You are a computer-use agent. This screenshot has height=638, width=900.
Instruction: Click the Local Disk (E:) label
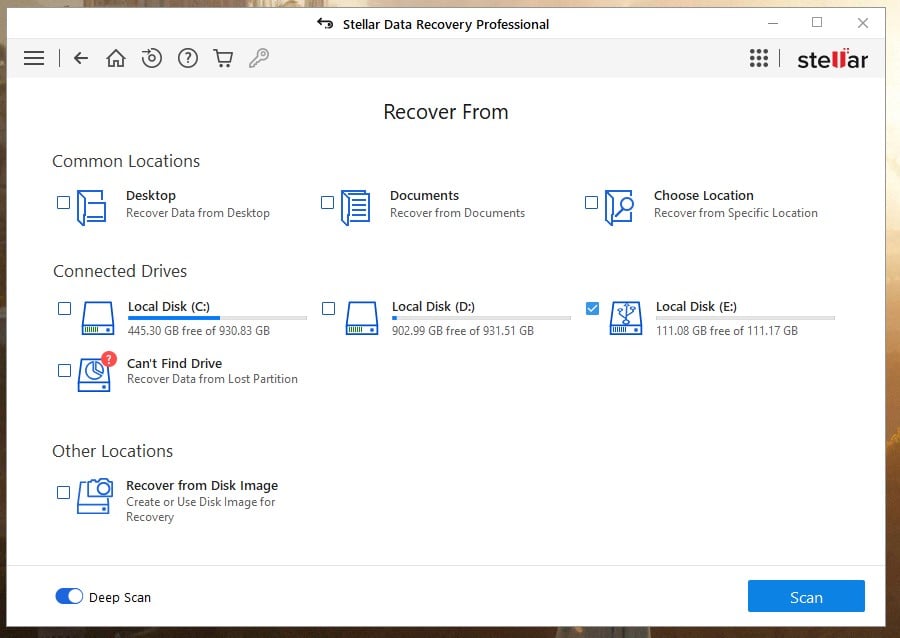pos(696,306)
